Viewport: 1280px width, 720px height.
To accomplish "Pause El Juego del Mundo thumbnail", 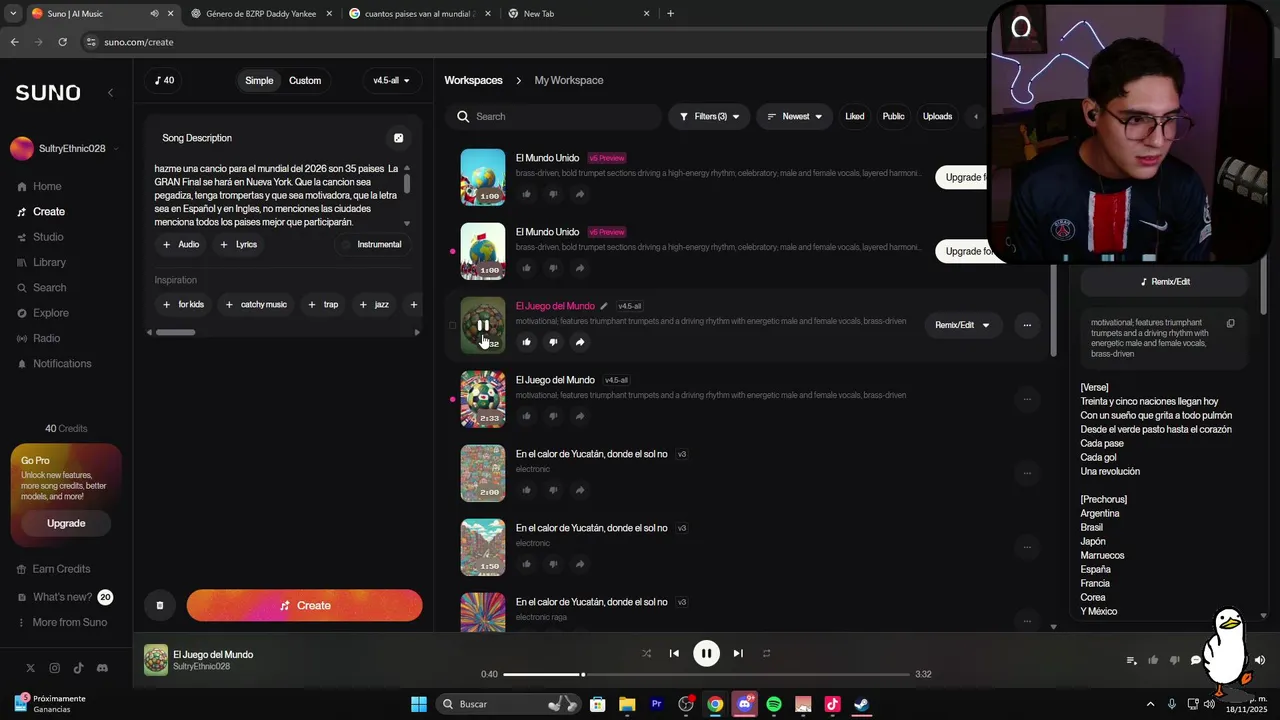I will pyautogui.click(x=483, y=325).
